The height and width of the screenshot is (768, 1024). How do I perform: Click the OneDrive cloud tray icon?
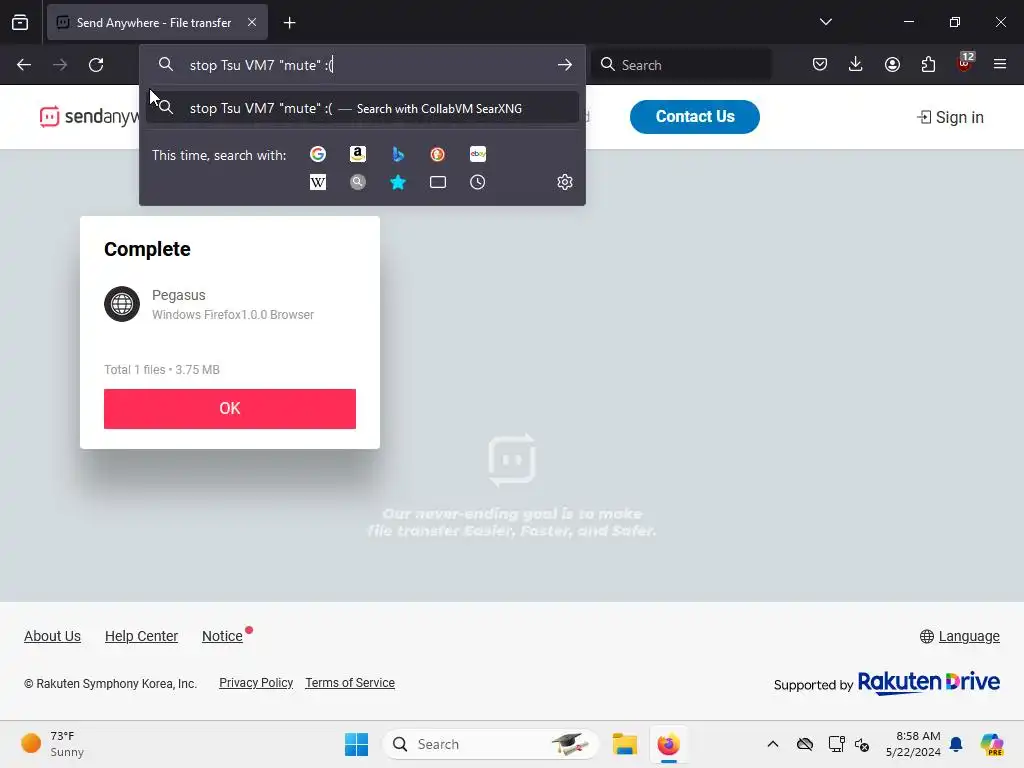pos(805,744)
